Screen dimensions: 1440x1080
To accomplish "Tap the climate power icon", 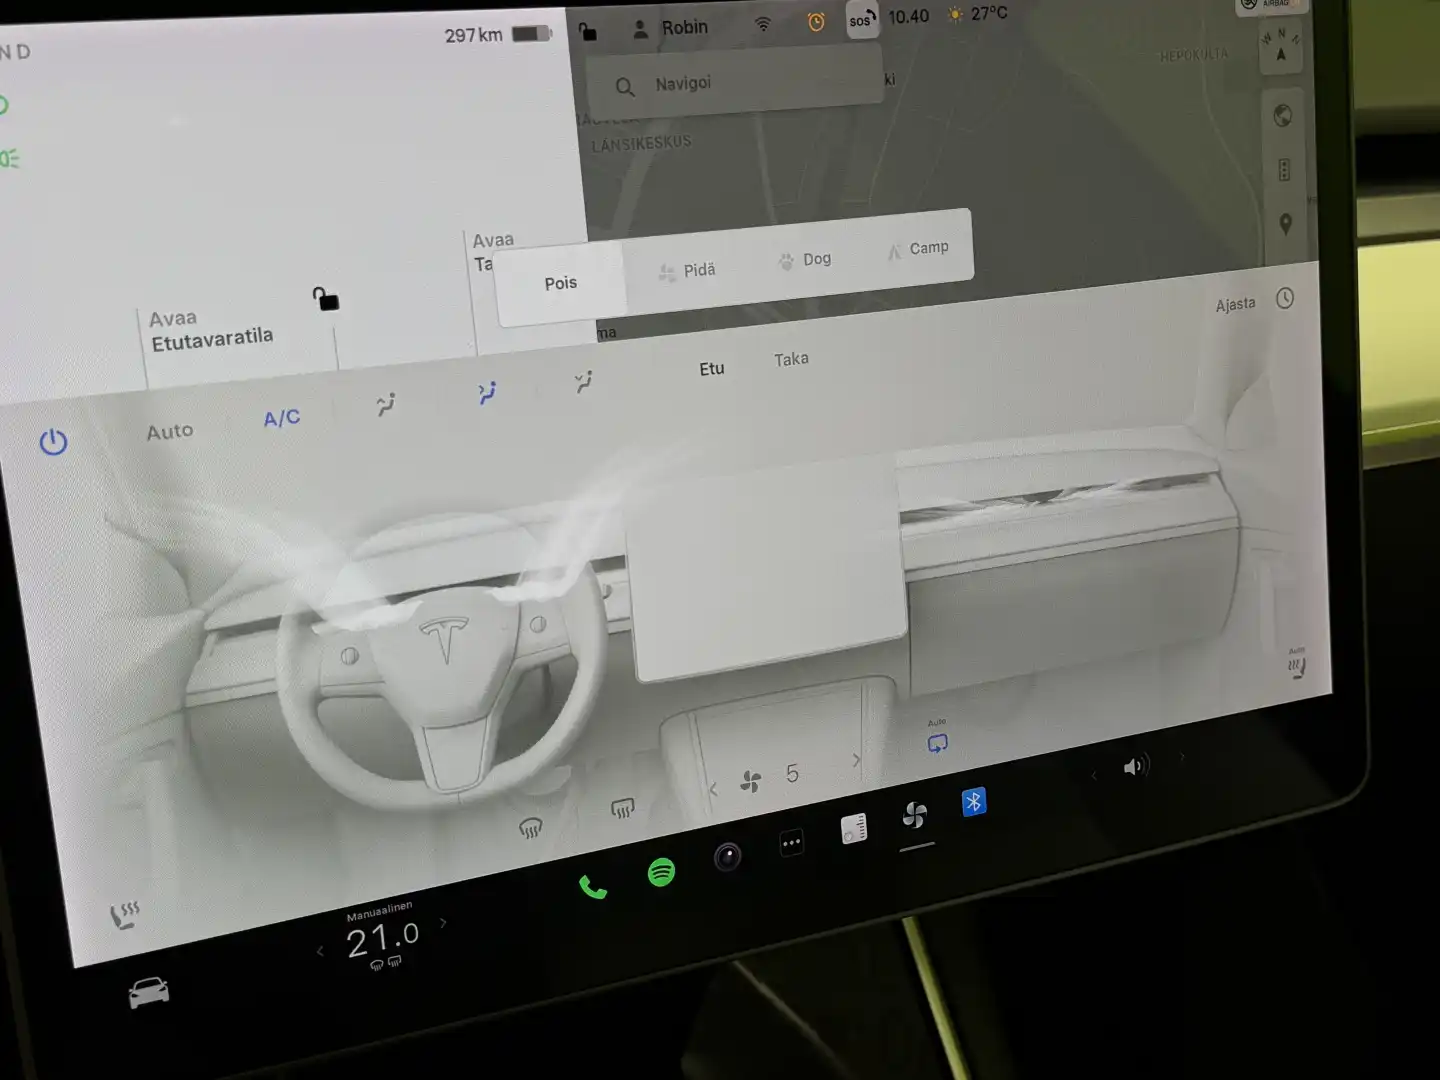I will (53, 441).
